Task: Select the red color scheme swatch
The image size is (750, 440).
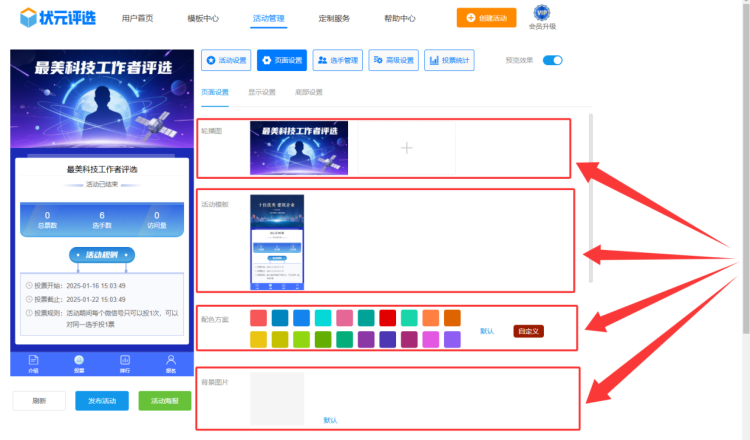Action: [387, 318]
